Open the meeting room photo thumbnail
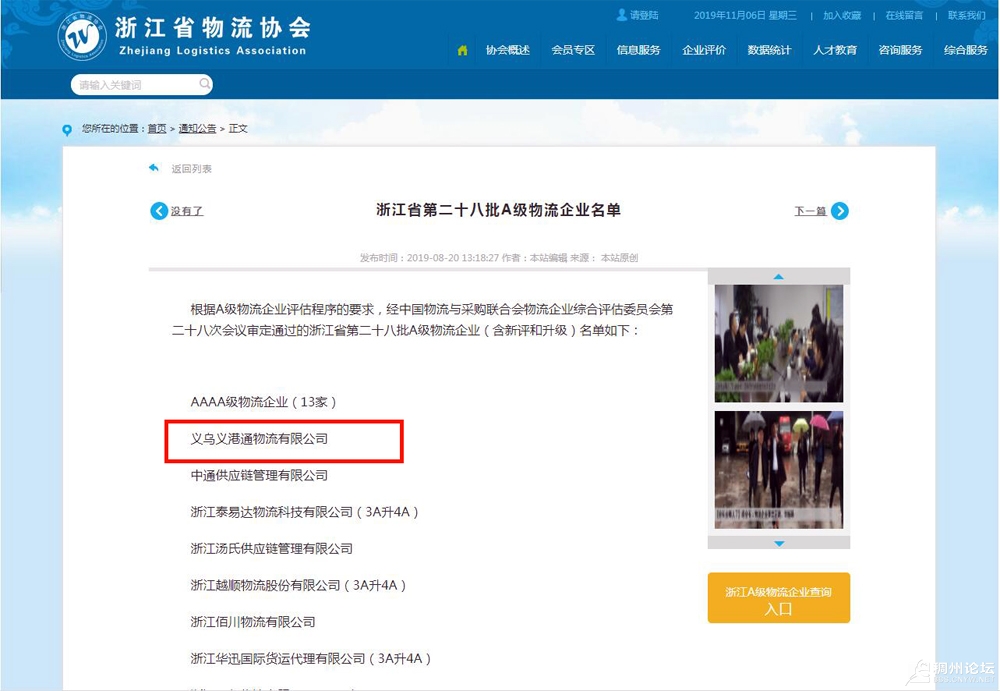The width and height of the screenshot is (1000, 691). [779, 343]
